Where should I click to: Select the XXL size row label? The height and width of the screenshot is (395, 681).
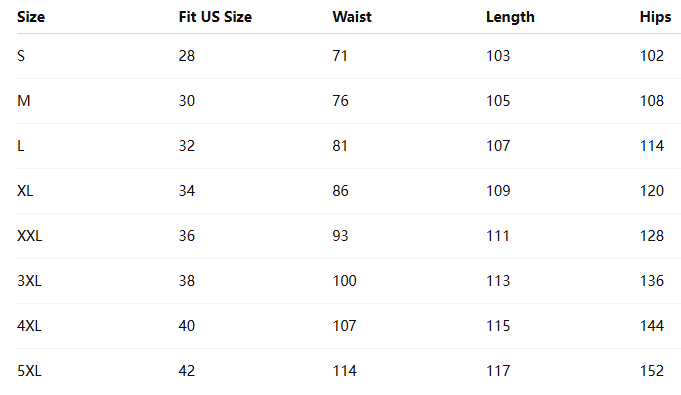[30, 236]
